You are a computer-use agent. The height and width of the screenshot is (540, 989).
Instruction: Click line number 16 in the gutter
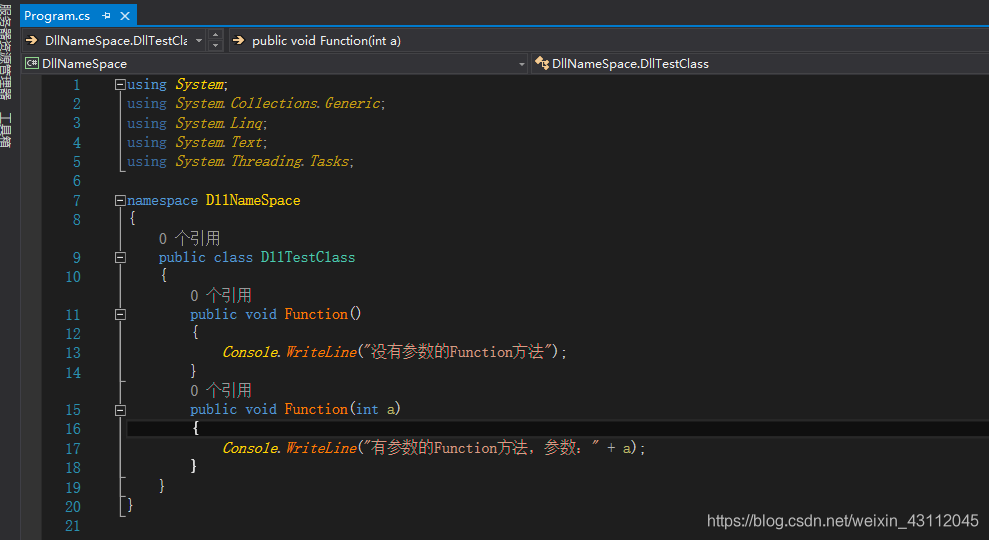point(73,429)
